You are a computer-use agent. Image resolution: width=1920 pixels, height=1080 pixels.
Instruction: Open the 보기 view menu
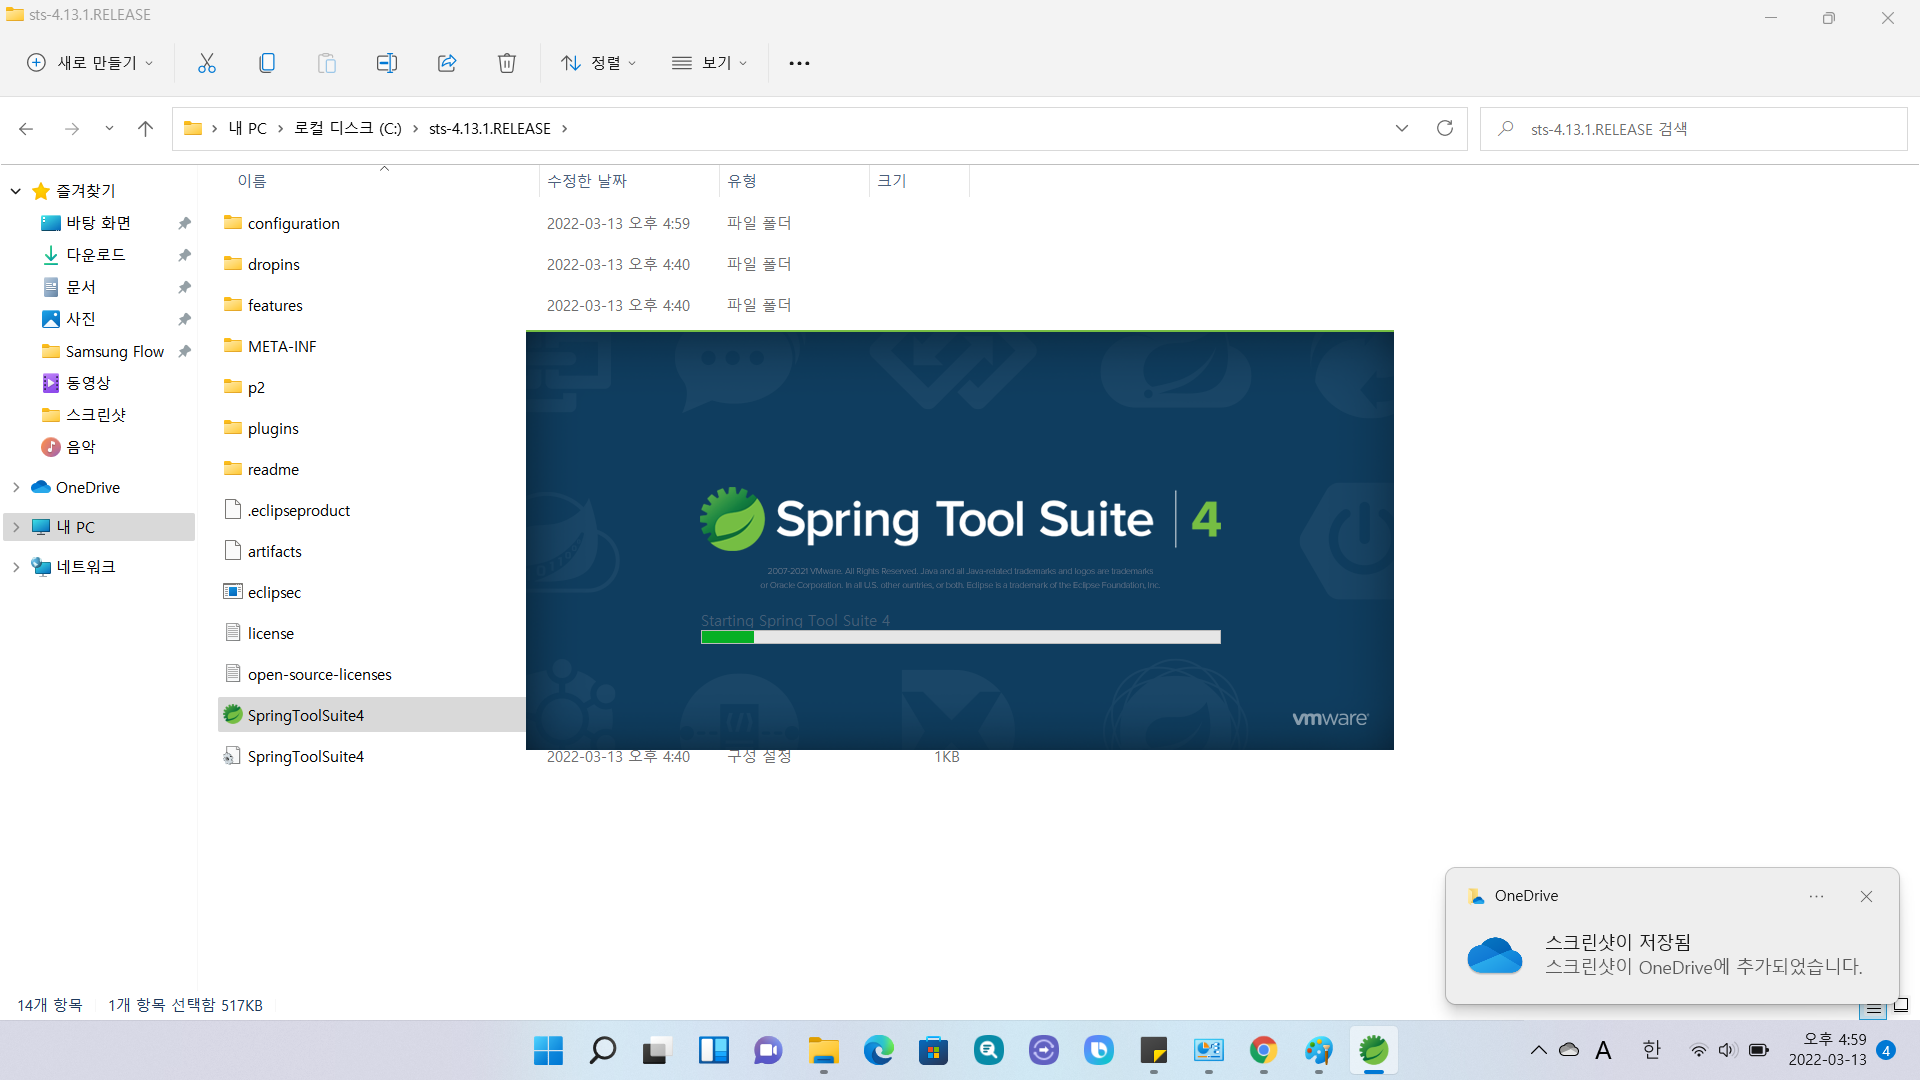[x=710, y=63]
